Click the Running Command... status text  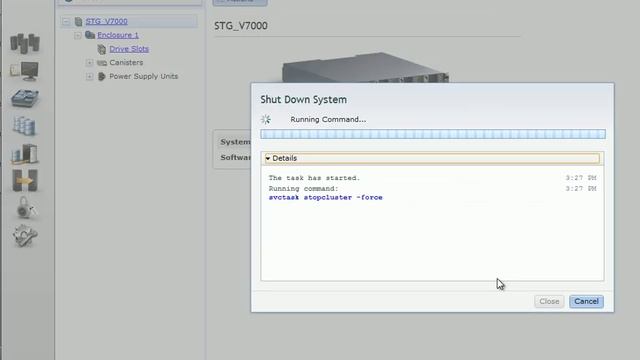328,119
